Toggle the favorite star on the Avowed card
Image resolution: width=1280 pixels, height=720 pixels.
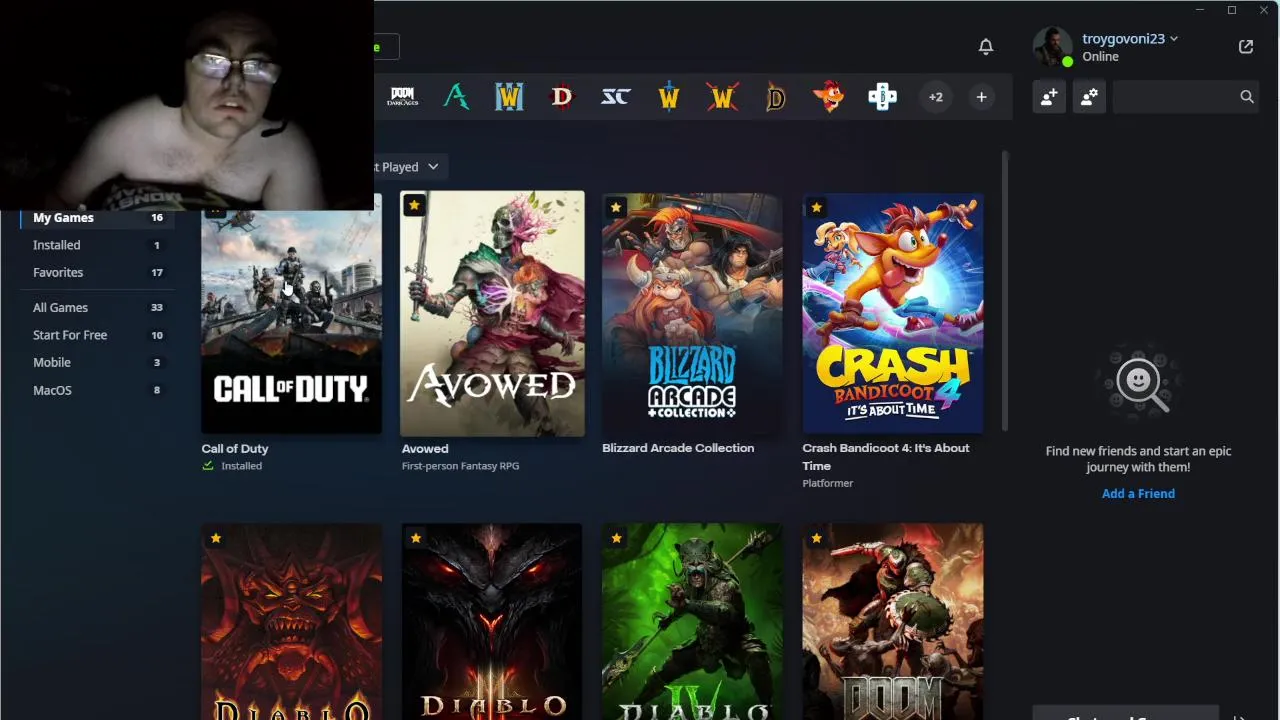pyautogui.click(x=414, y=205)
